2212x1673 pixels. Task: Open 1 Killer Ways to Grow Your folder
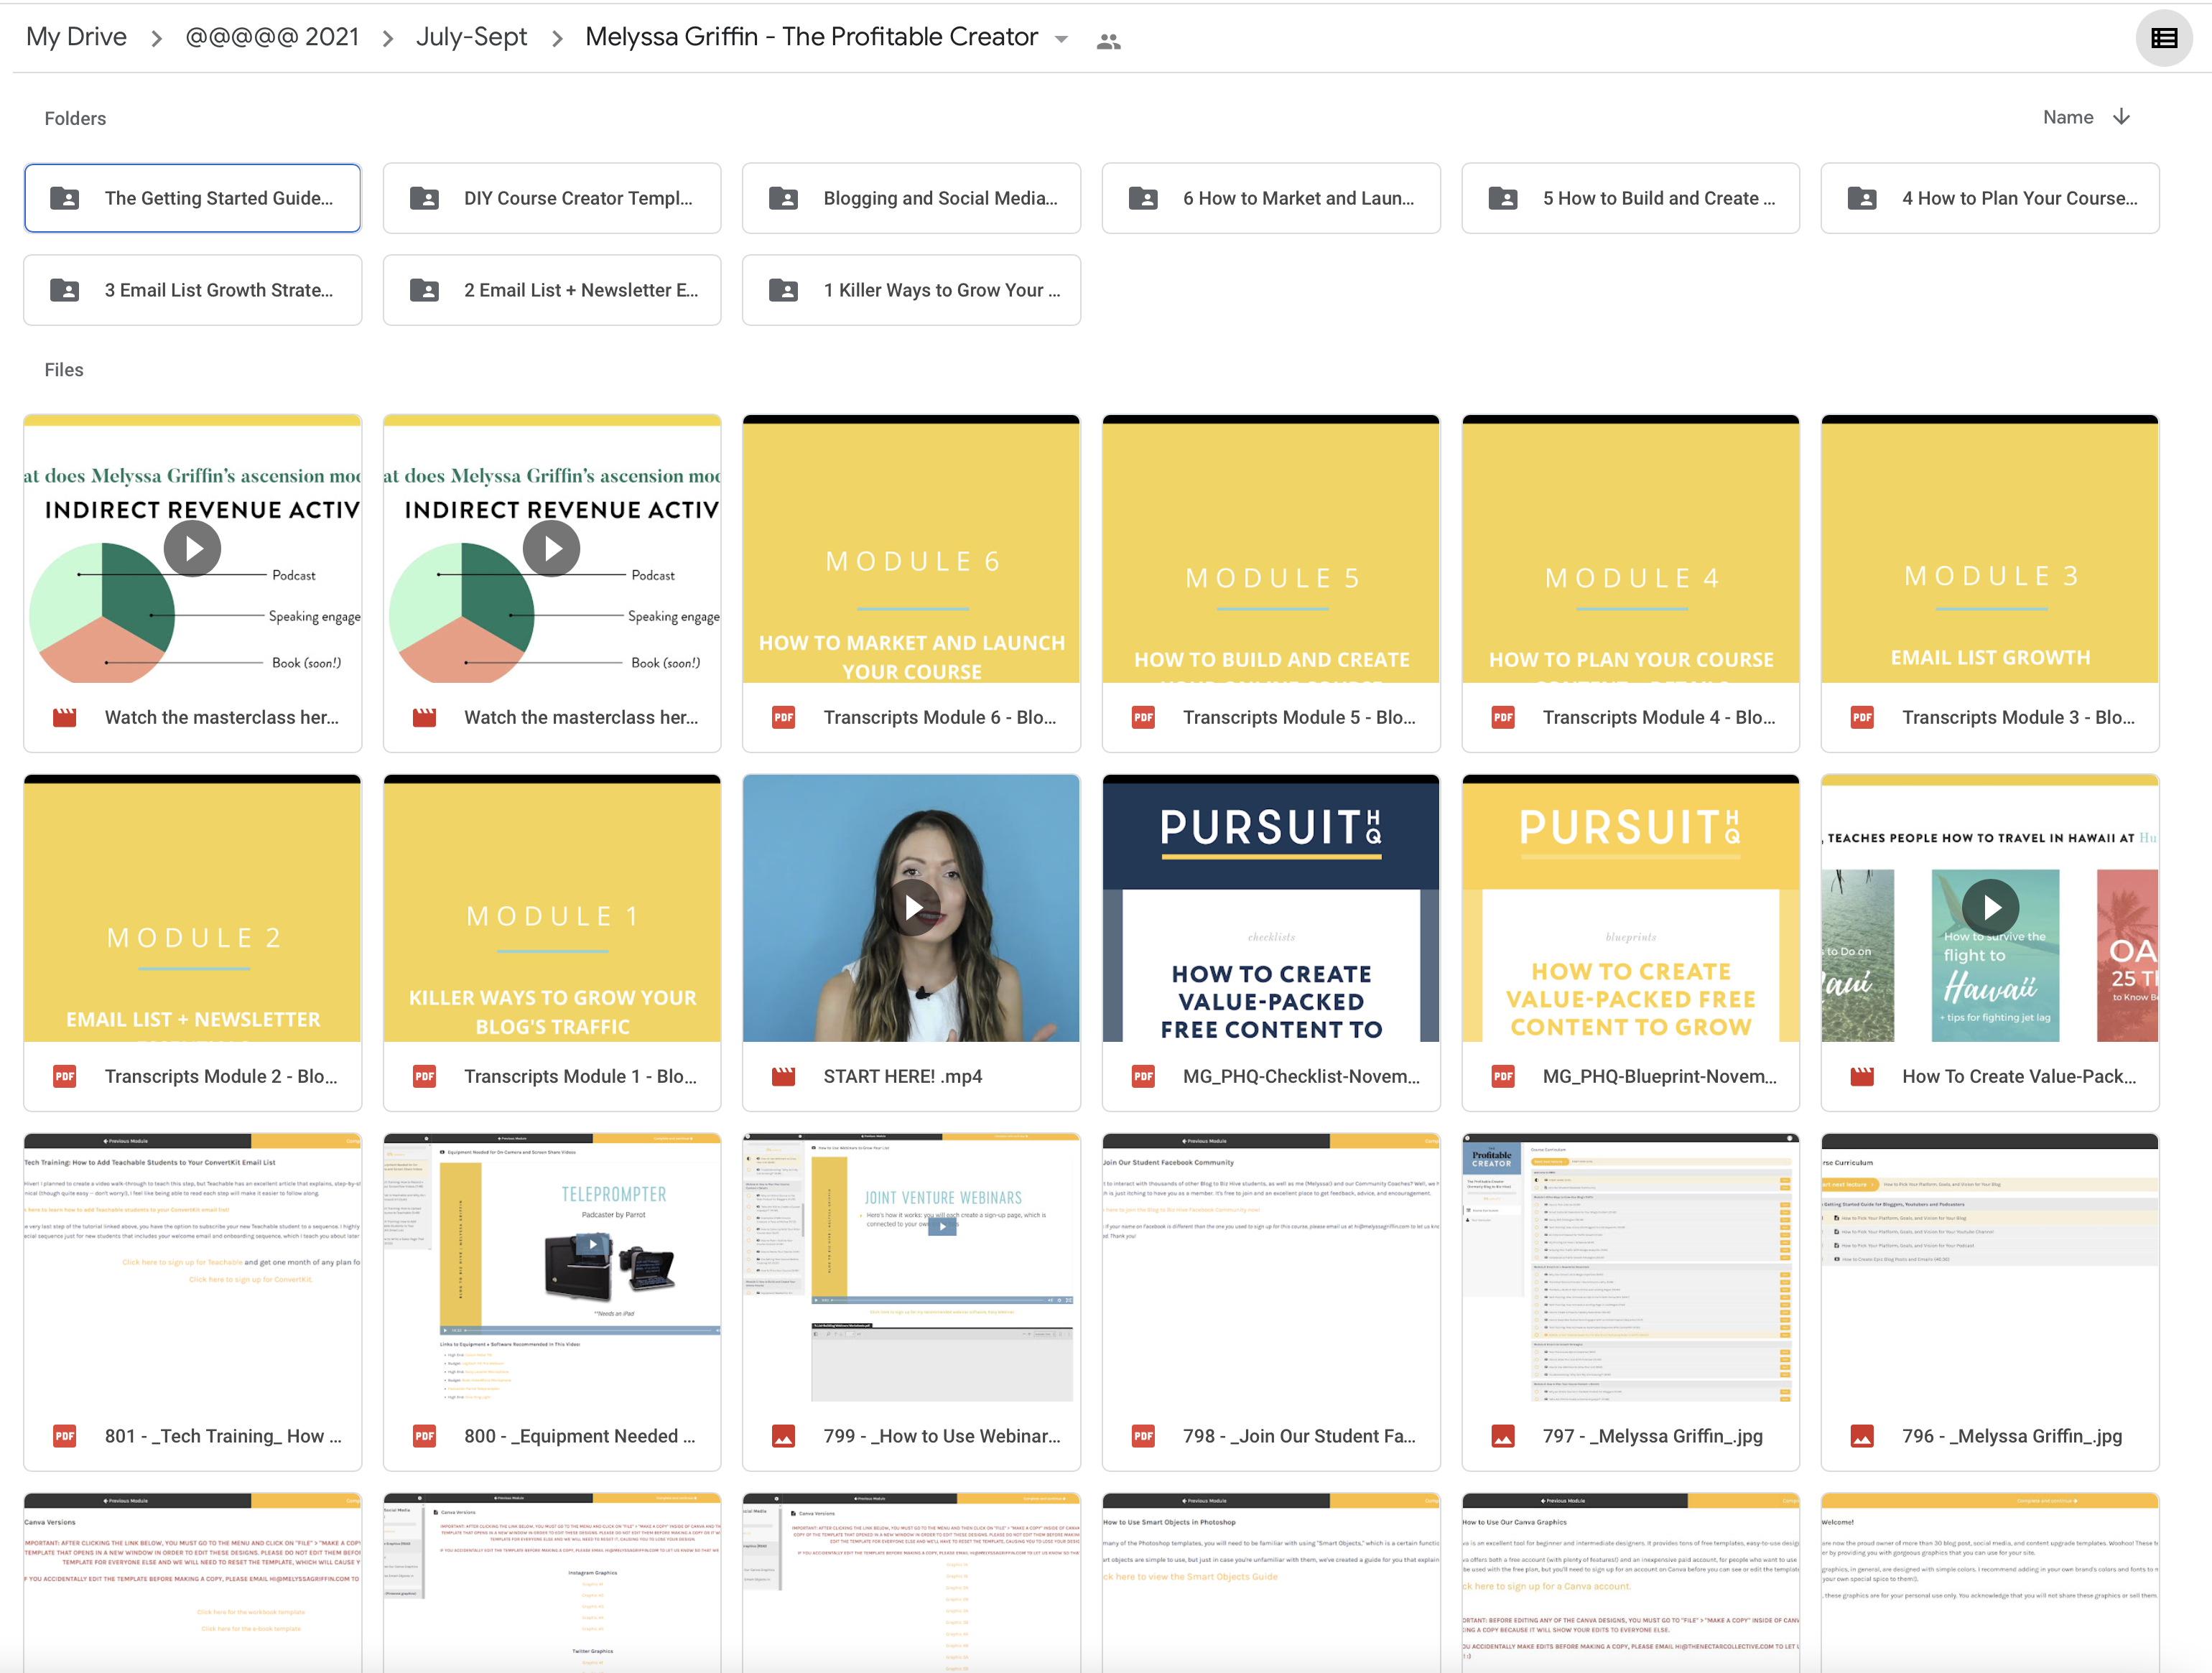pyautogui.click(x=911, y=290)
